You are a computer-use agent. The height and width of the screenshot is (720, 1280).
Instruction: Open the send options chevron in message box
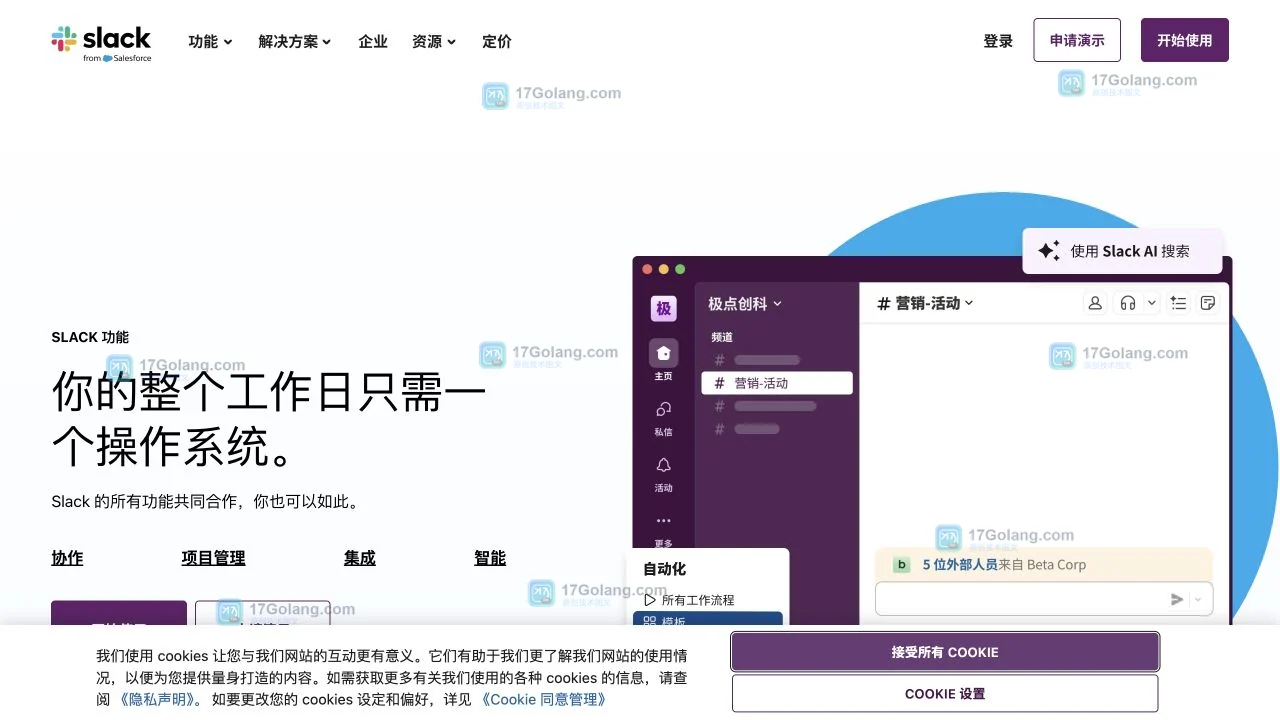[x=1199, y=599]
